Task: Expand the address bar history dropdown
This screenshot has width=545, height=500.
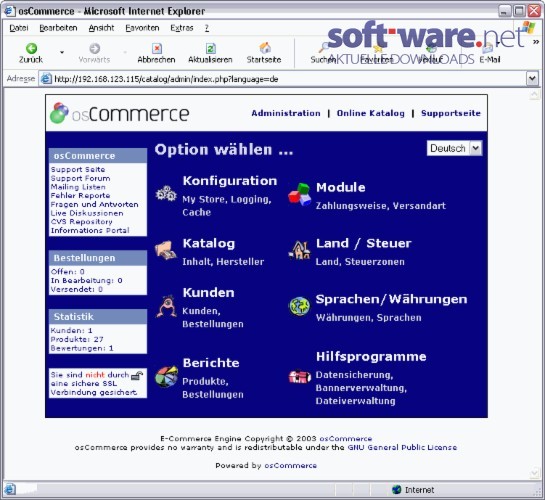Action: pyautogui.click(x=532, y=79)
